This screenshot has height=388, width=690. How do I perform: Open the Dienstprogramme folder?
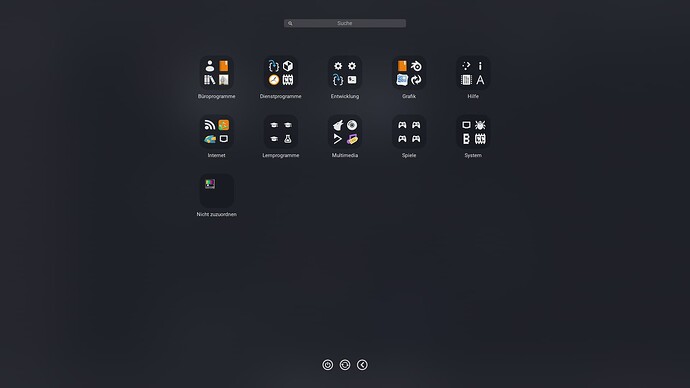click(281, 73)
